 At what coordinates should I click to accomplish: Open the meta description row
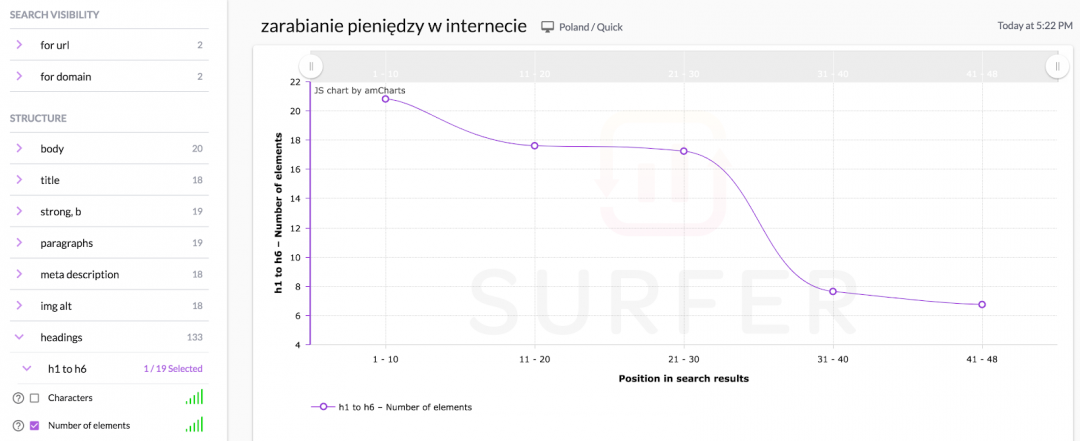click(79, 274)
